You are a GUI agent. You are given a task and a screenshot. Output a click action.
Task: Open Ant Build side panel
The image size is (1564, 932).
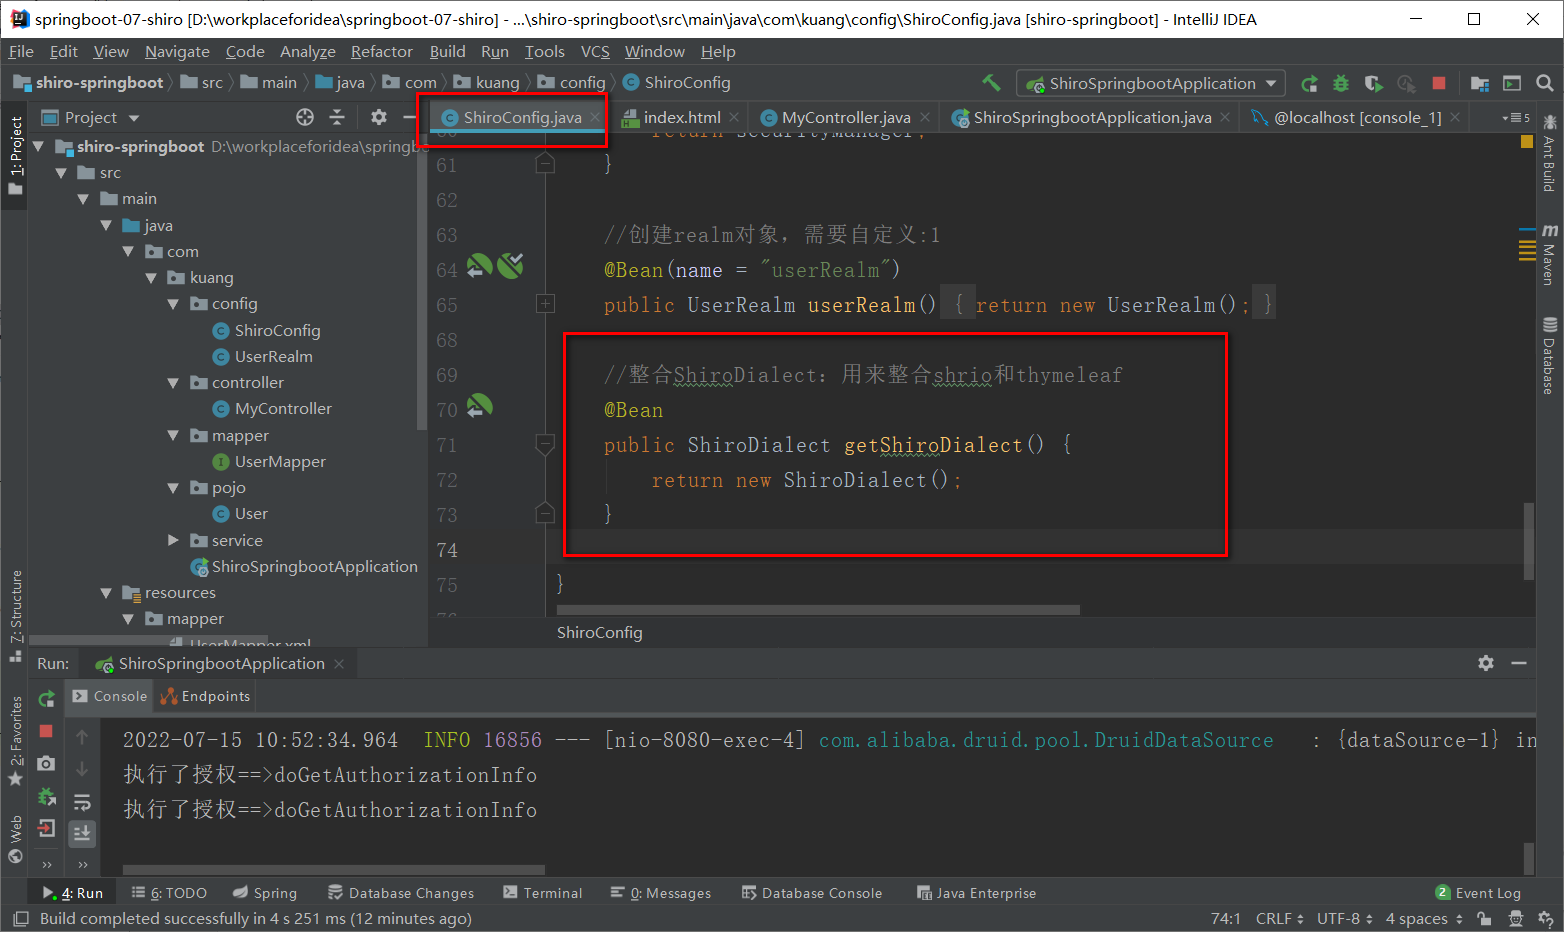point(1548,153)
